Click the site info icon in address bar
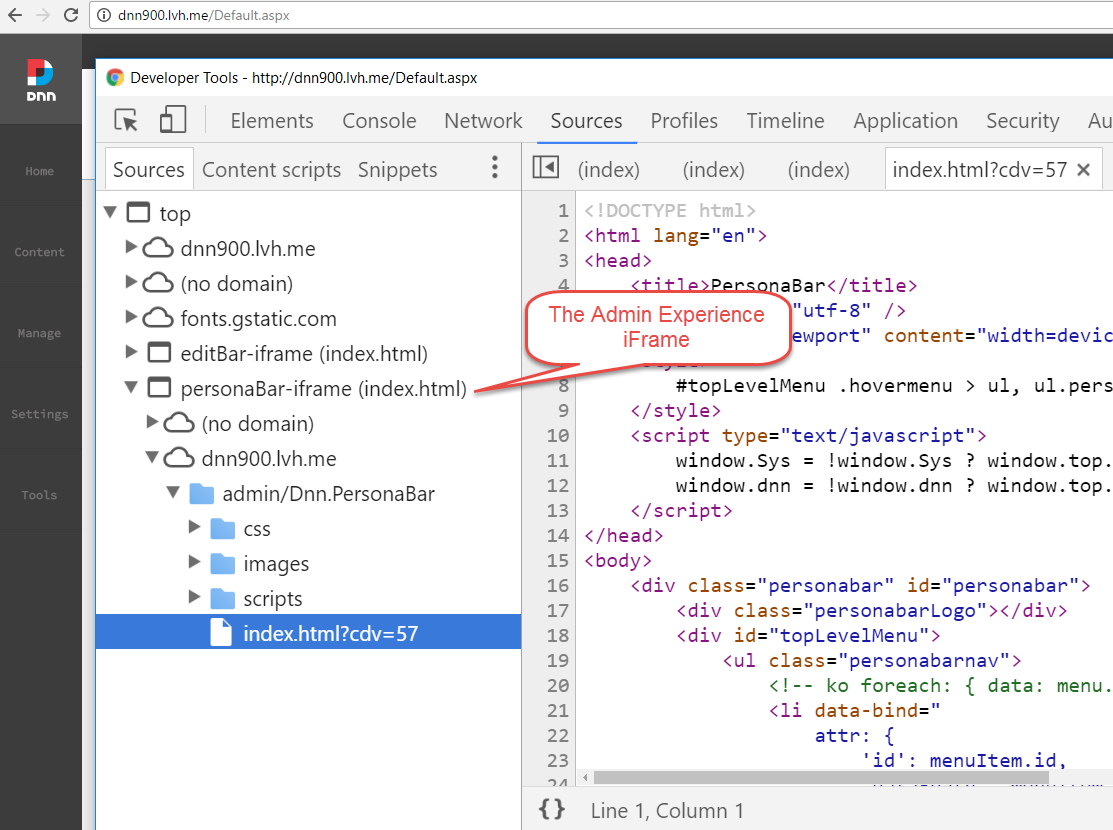The height and width of the screenshot is (830, 1113). click(x=104, y=15)
